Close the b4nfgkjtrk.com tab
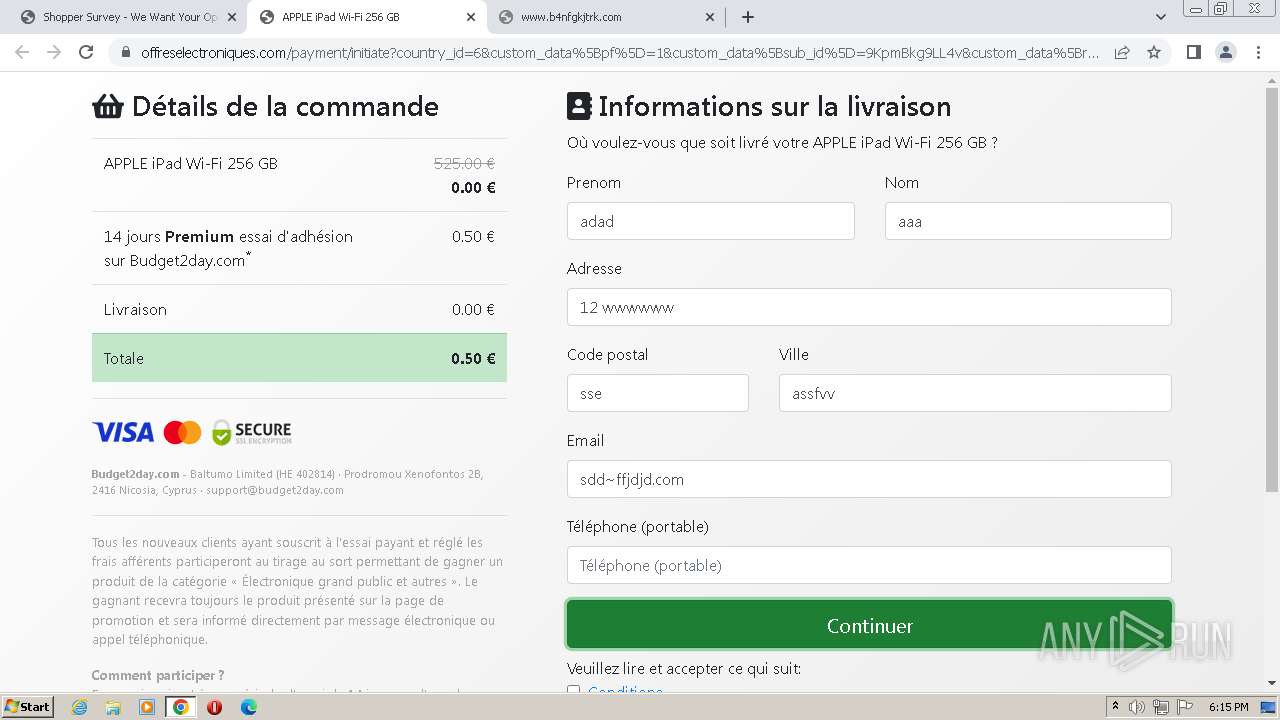1280x720 pixels. point(710,17)
